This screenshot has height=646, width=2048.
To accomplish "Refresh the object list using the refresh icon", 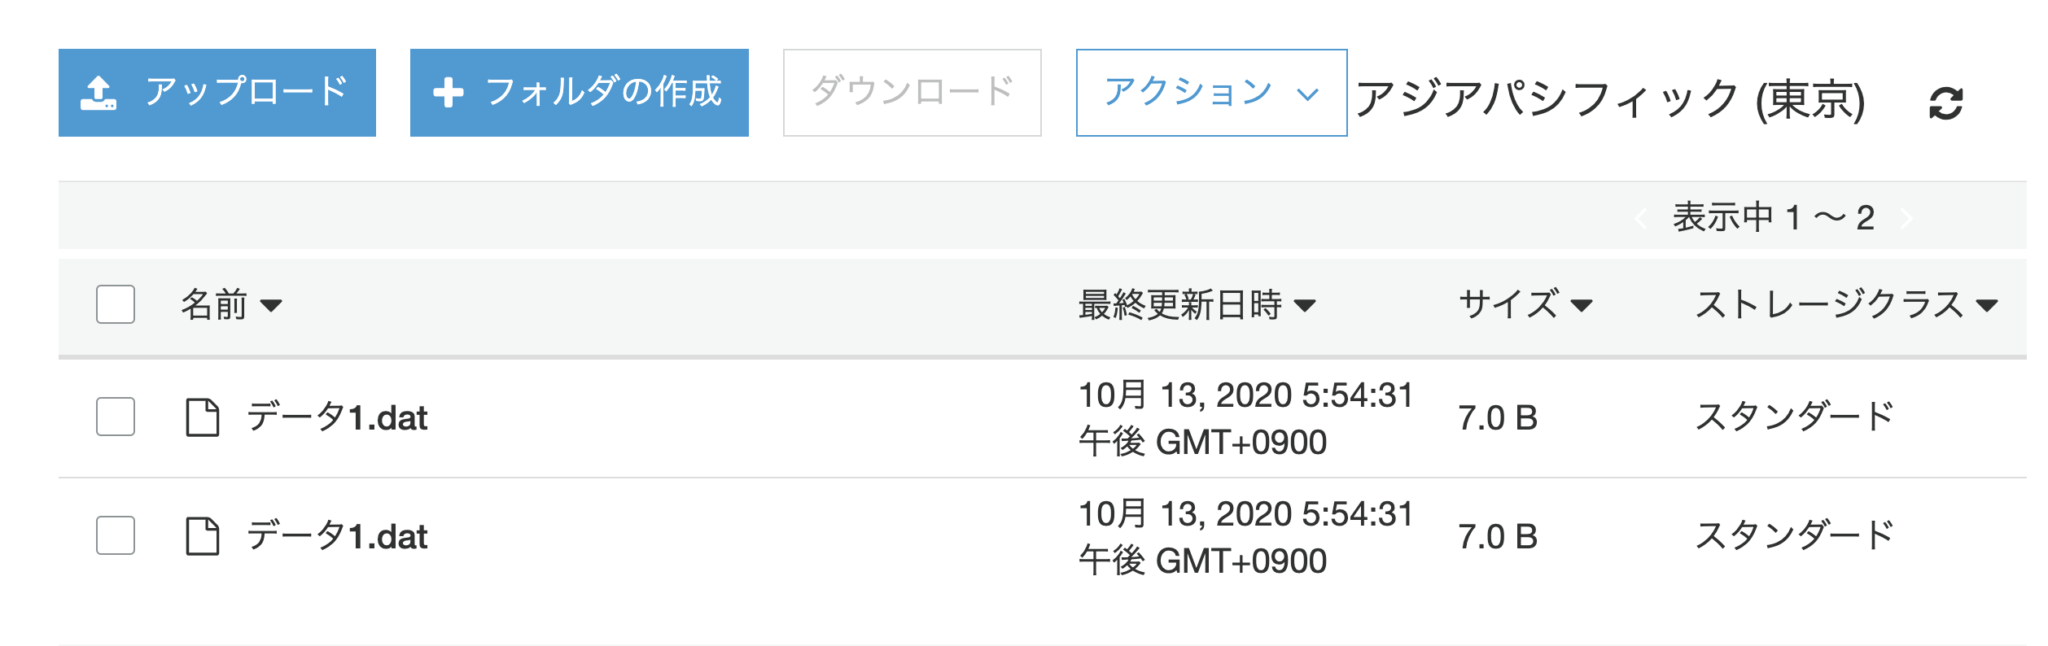I will click(x=1944, y=104).
